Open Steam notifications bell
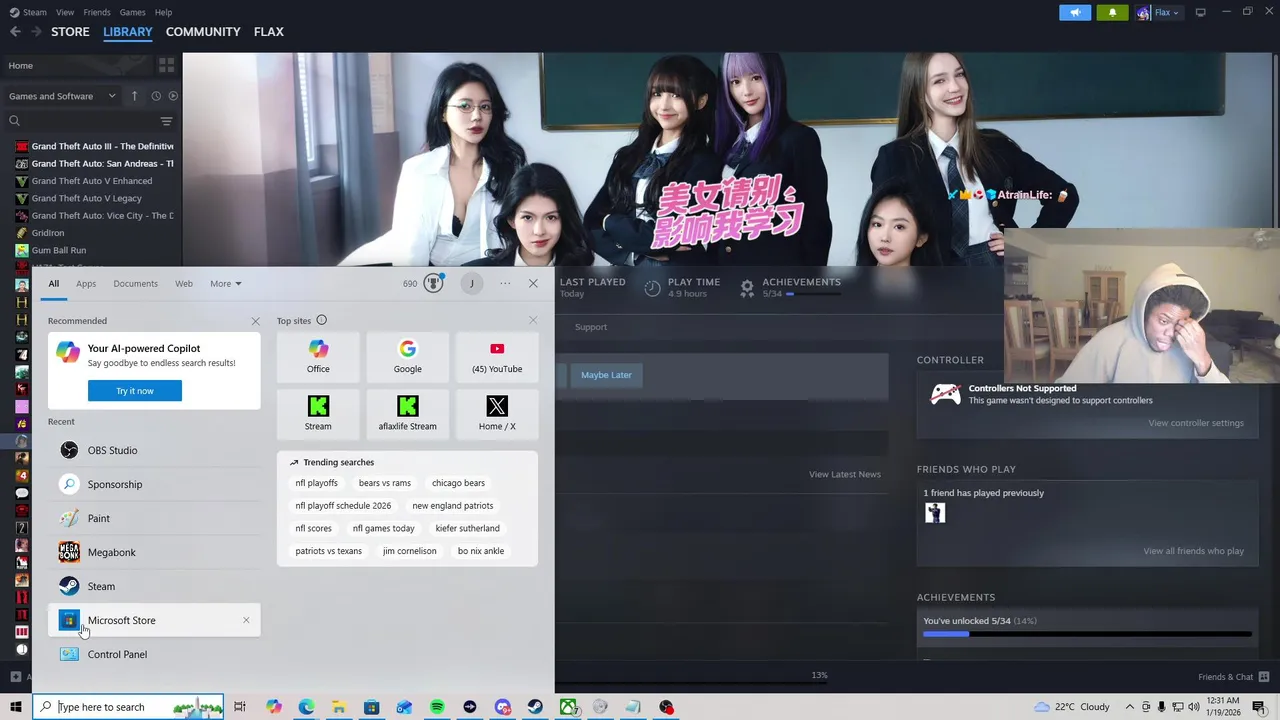The height and width of the screenshot is (720, 1280). 1112,12
